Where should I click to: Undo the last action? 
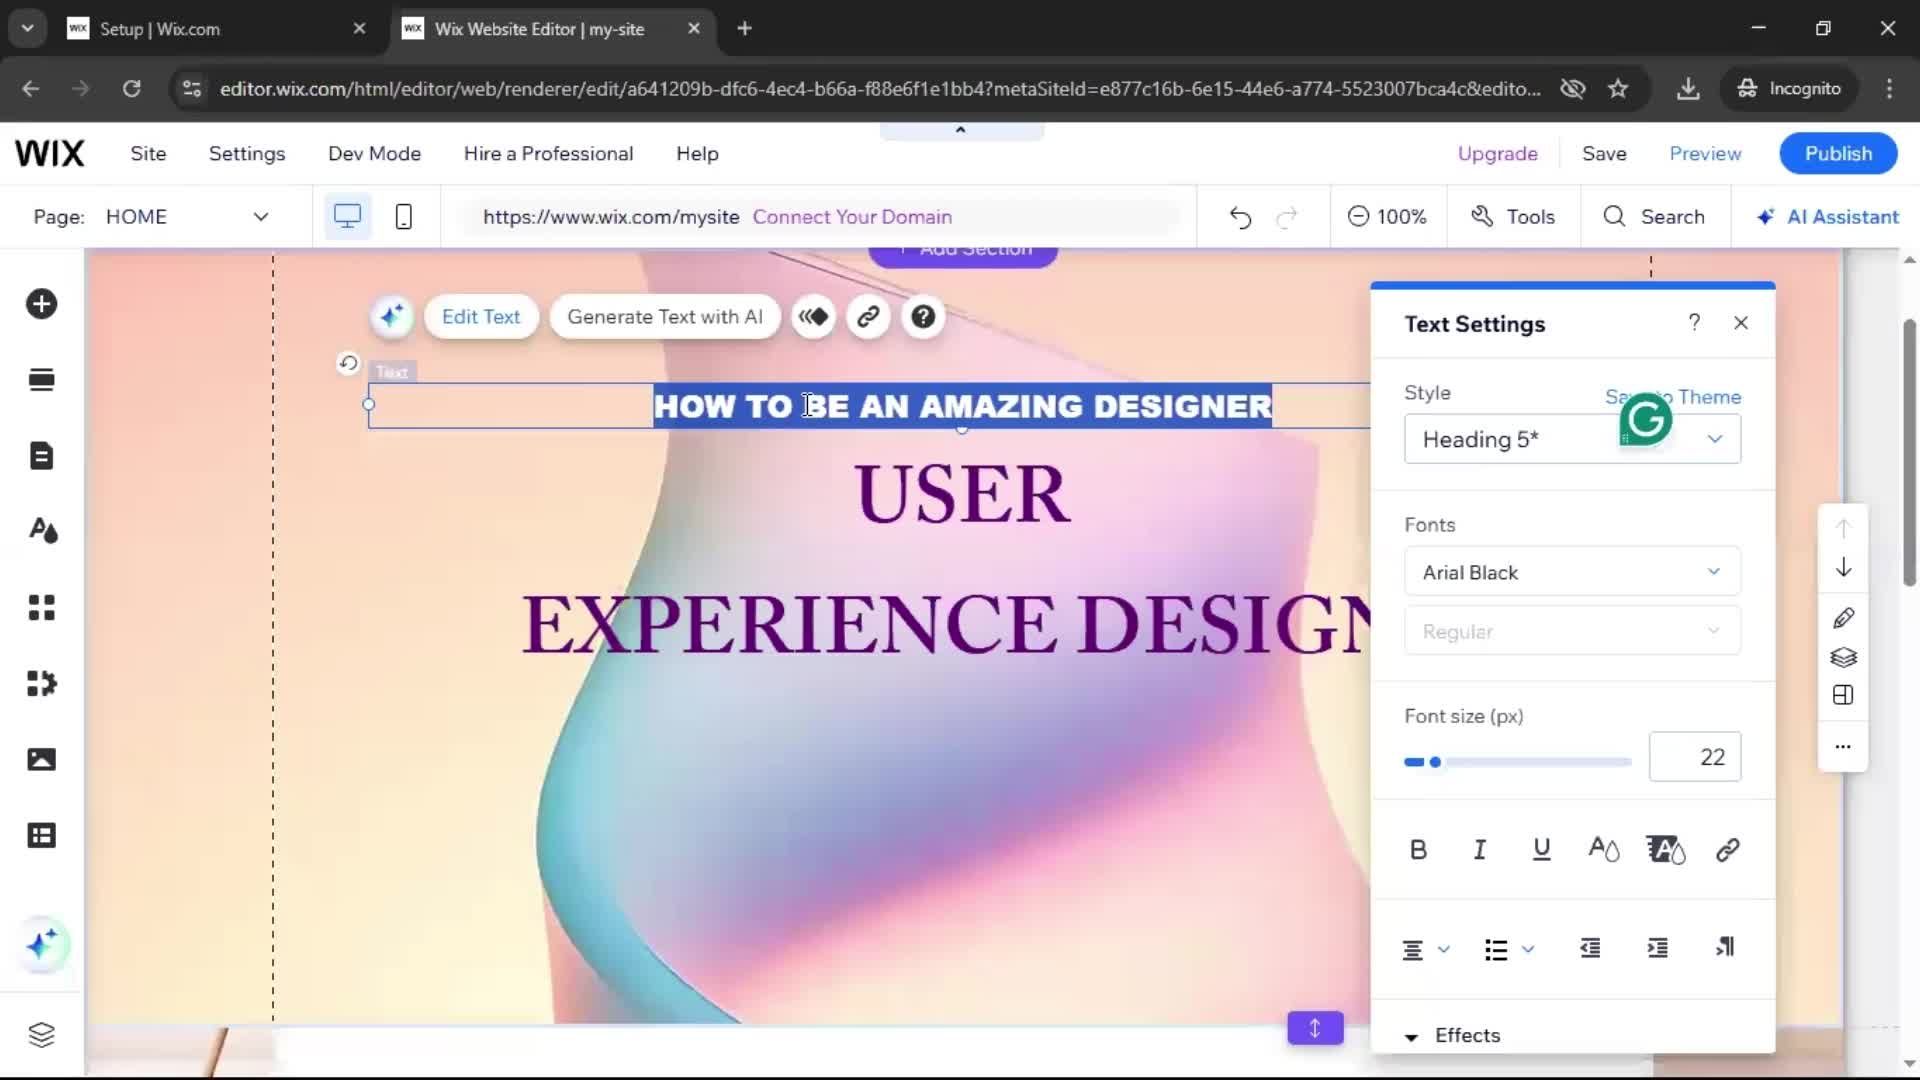coord(1240,217)
